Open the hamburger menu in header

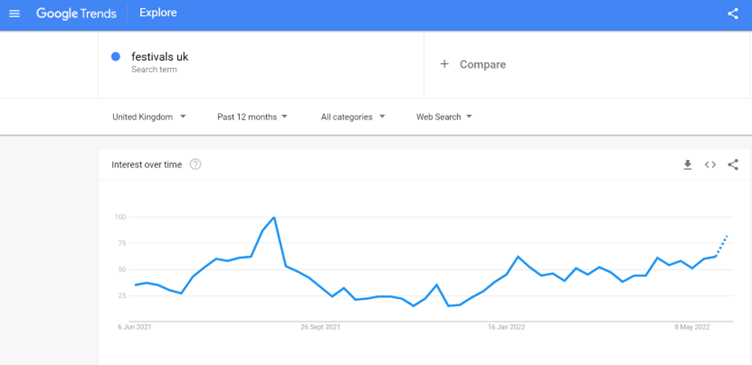click(14, 13)
